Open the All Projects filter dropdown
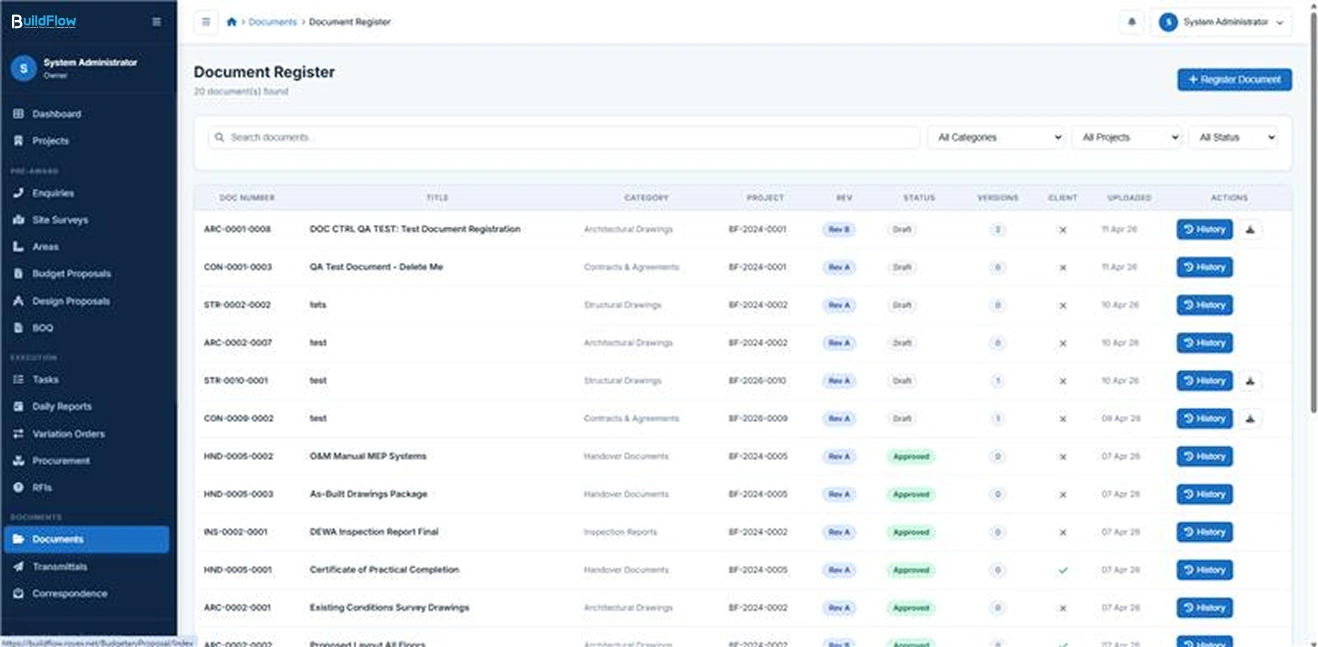Image resolution: width=1318 pixels, height=647 pixels. click(1126, 138)
